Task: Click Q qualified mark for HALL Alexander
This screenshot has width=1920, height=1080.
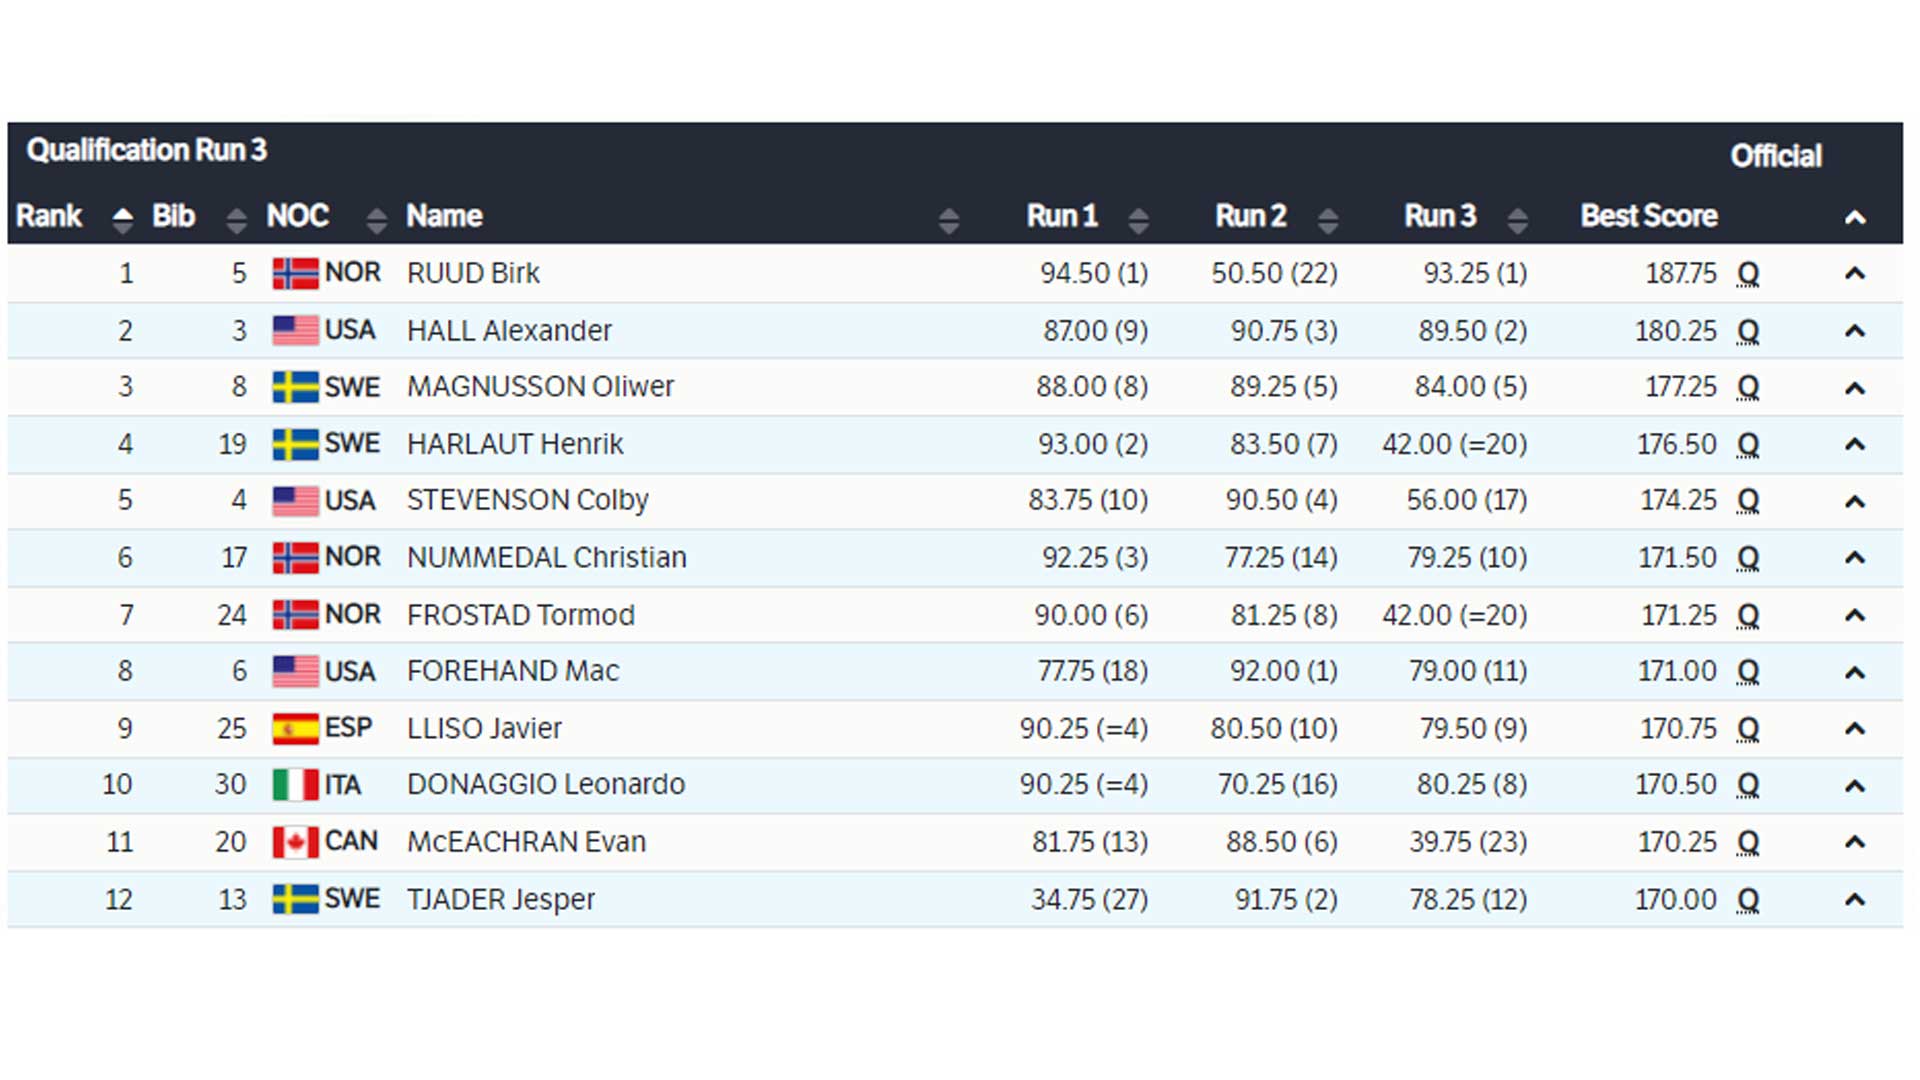Action: tap(1747, 331)
